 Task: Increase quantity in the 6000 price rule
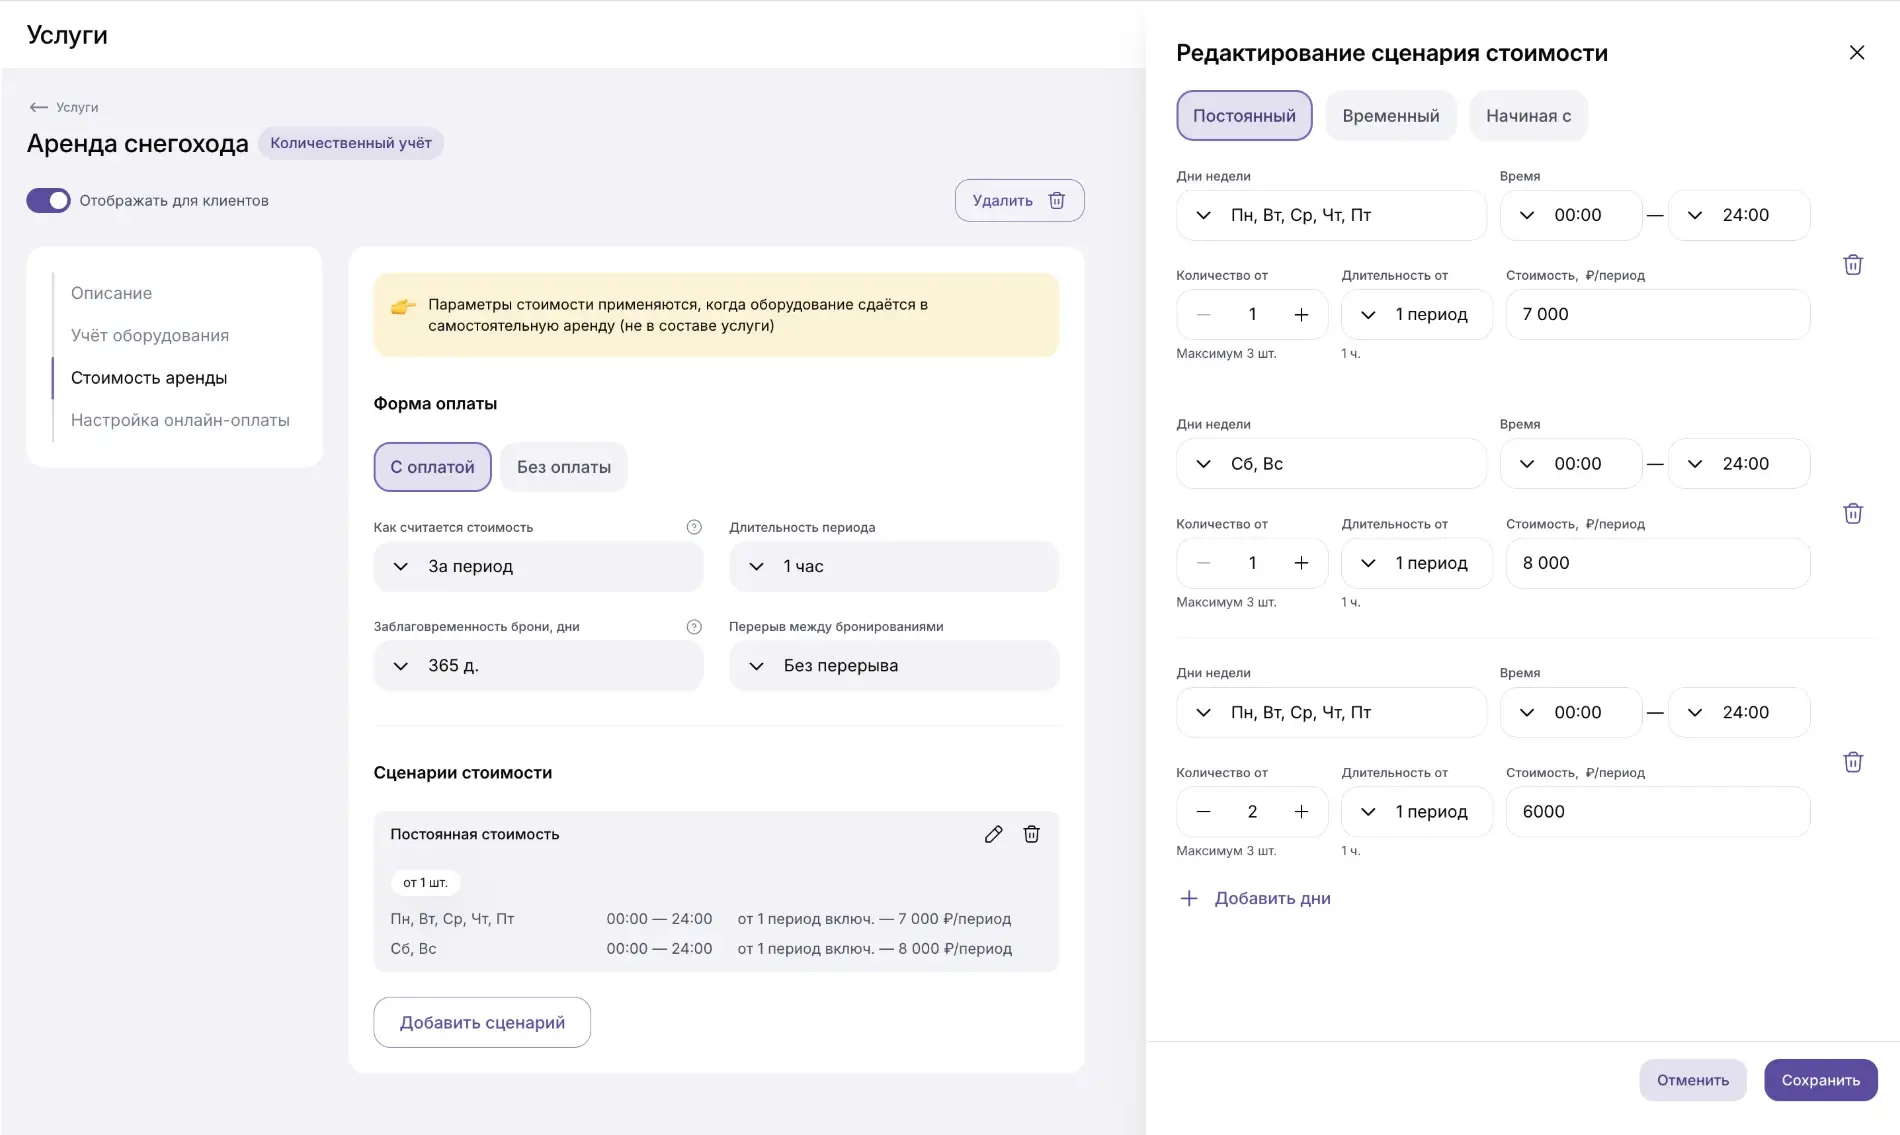coord(1301,812)
